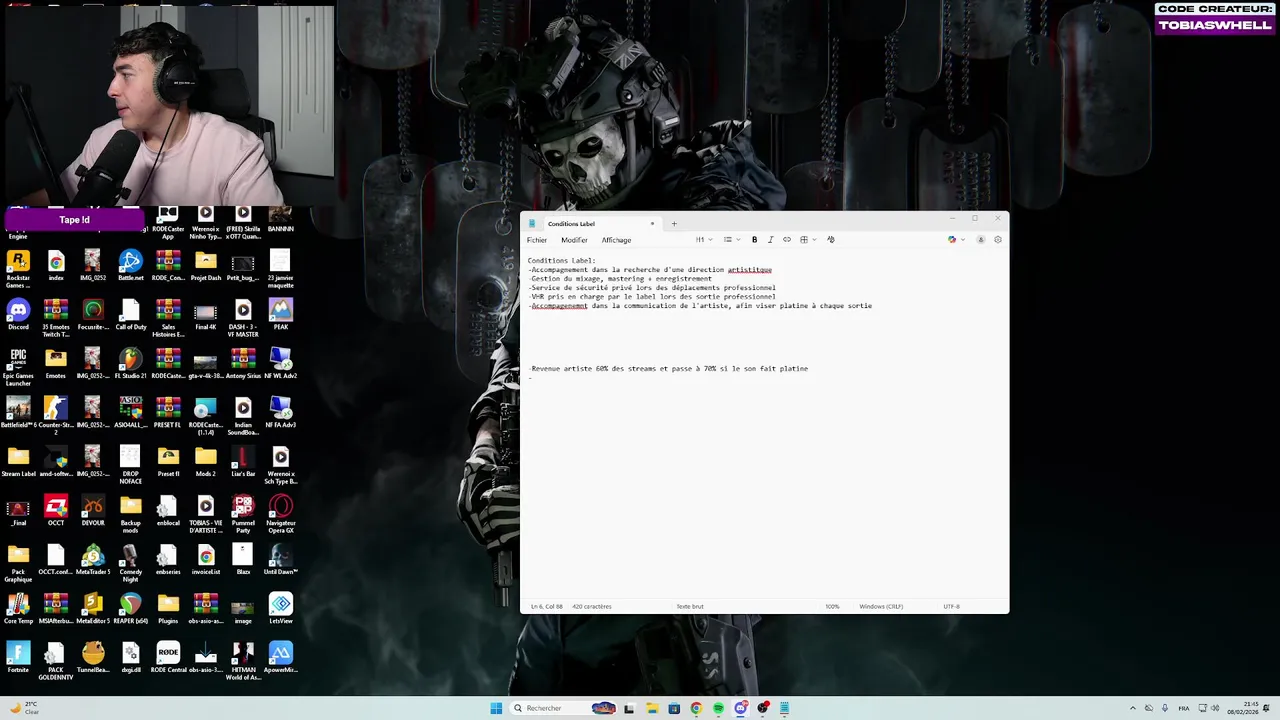This screenshot has width=1280, height=720.
Task: Open the FL Studio 21 shortcut
Action: tap(131, 364)
